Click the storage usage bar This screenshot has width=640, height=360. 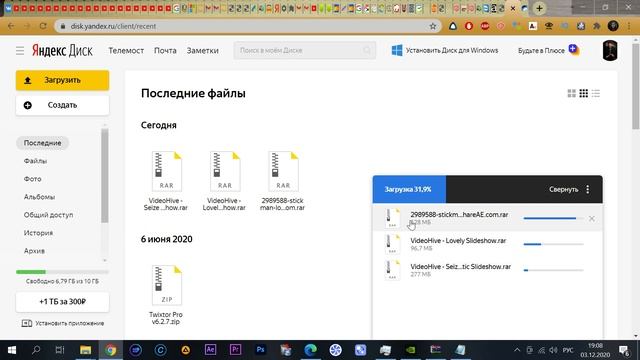[x=62, y=272]
